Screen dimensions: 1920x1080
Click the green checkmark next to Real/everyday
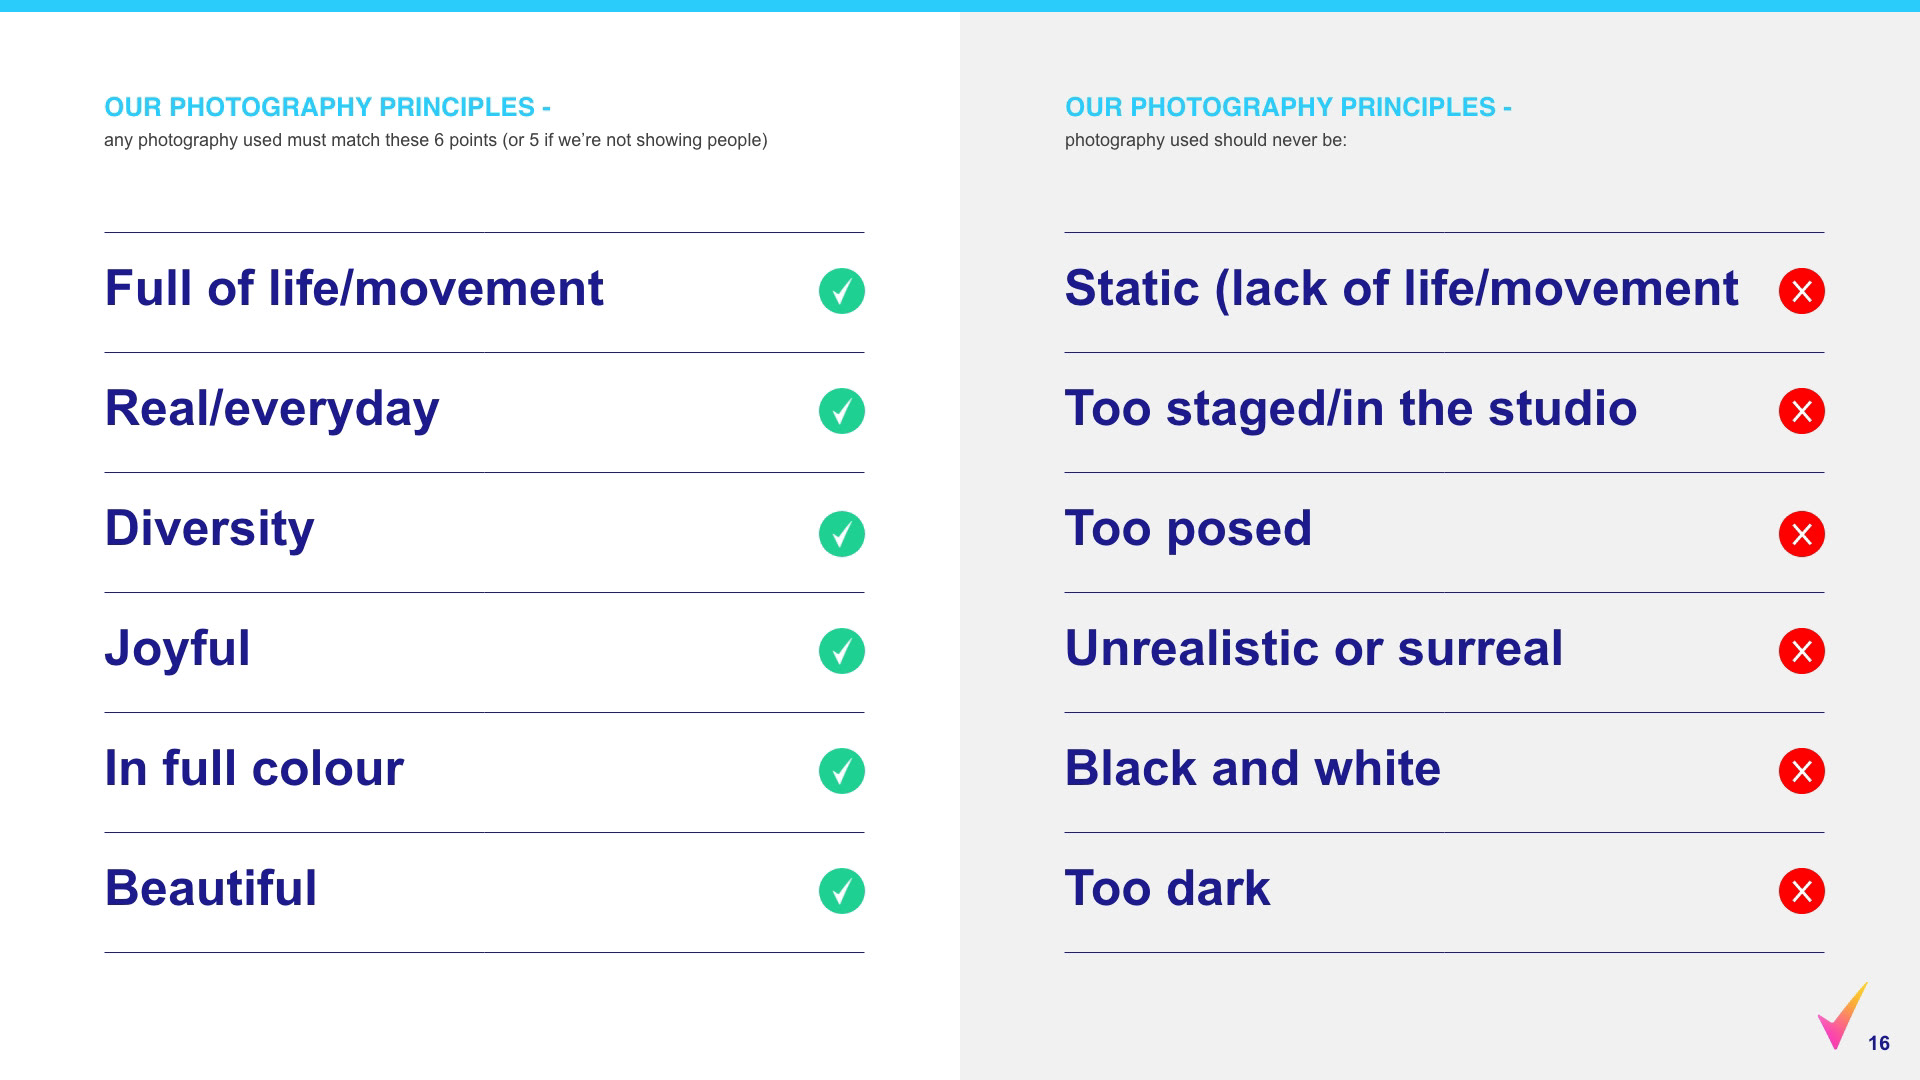(841, 411)
